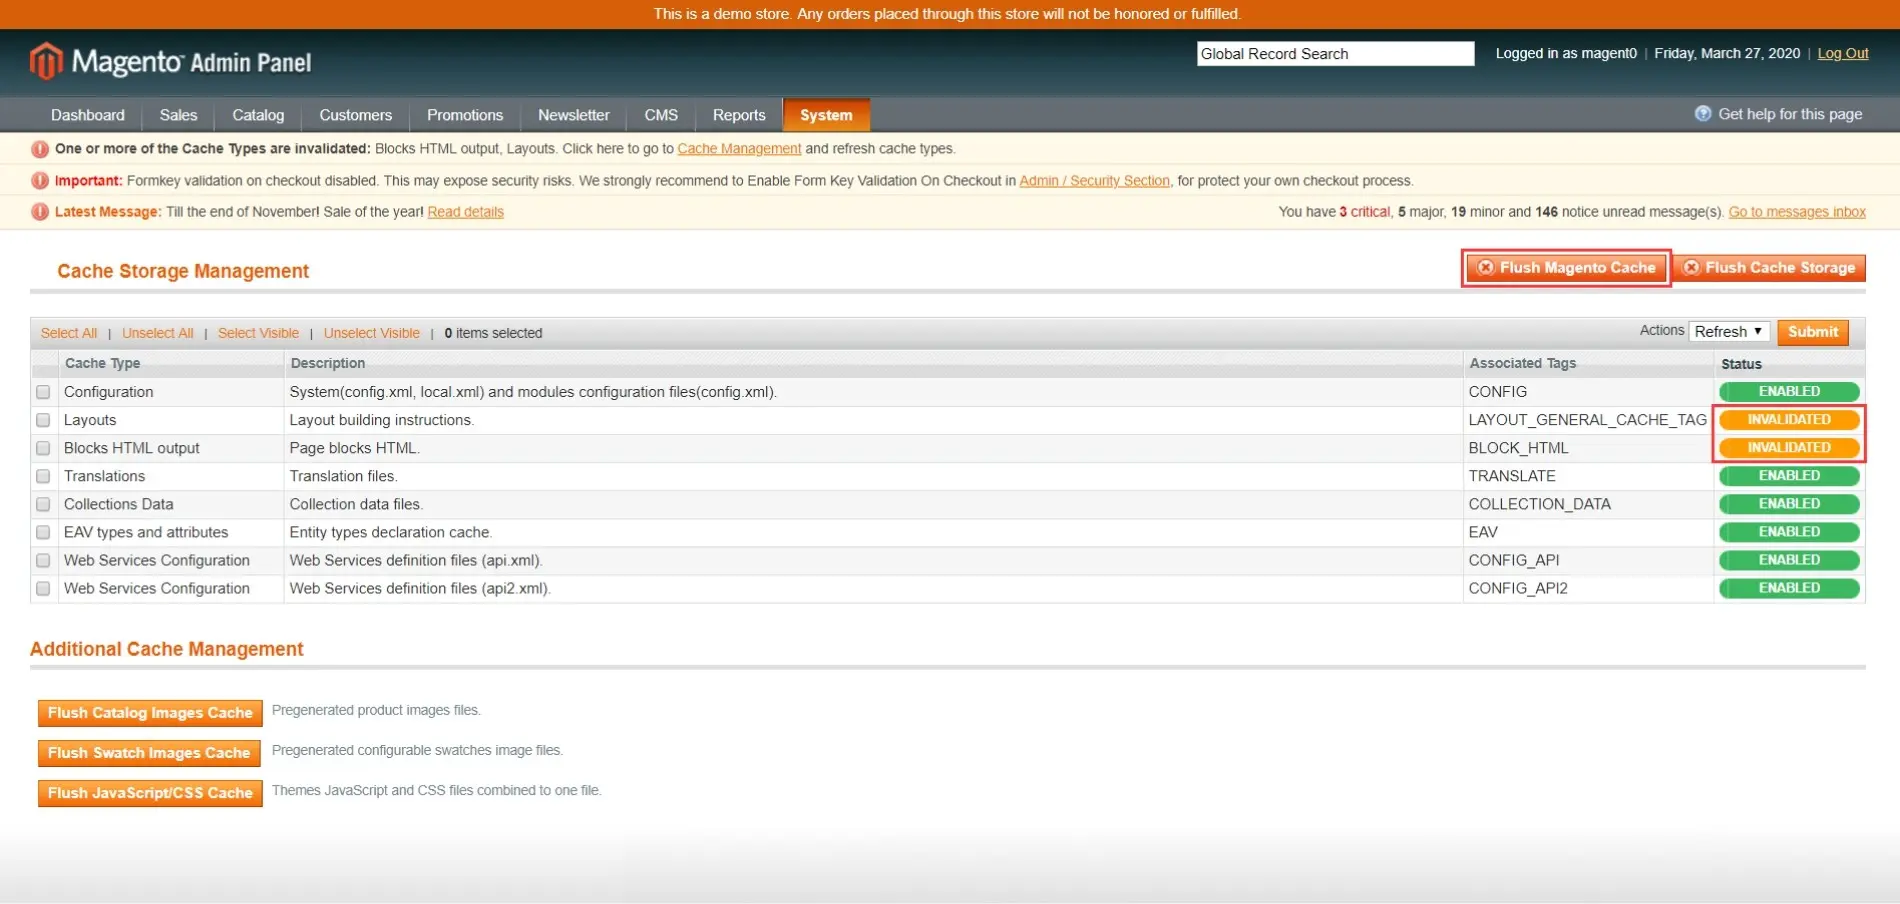Click the Latest Message alert icon

click(x=40, y=212)
